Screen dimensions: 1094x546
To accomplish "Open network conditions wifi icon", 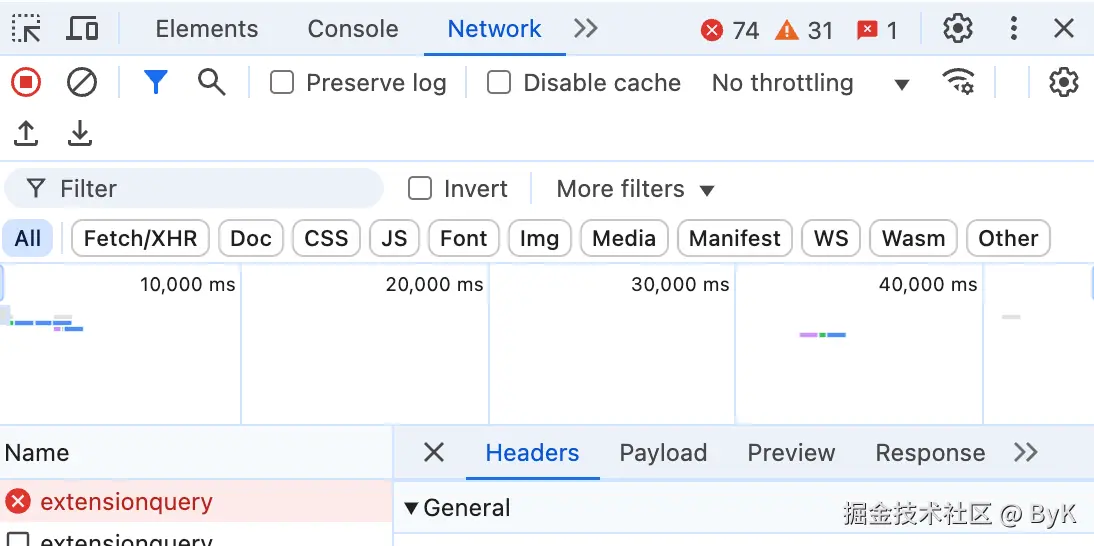I will click(959, 83).
